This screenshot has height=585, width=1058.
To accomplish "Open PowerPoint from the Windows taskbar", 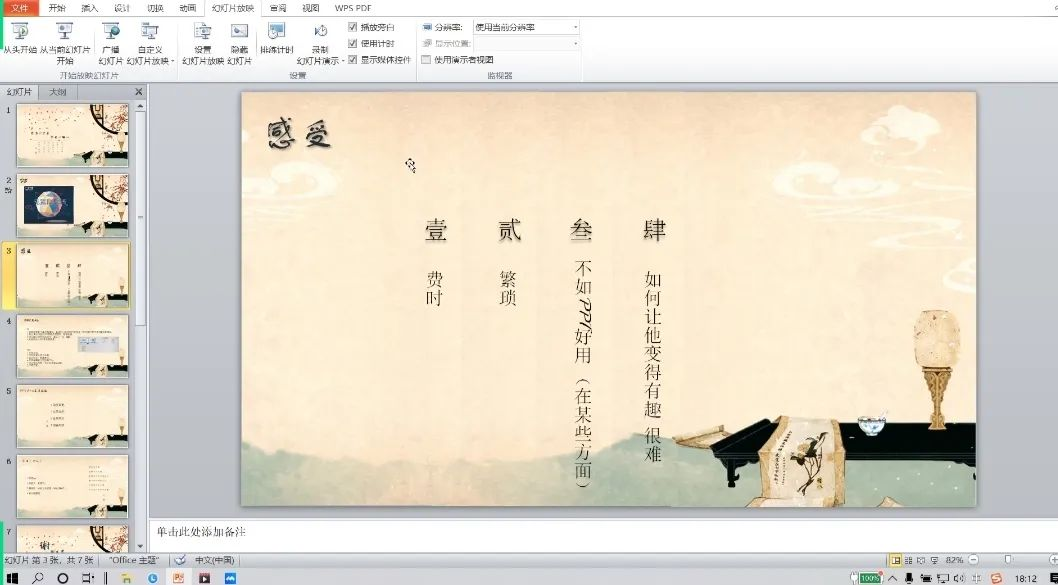I will (179, 577).
